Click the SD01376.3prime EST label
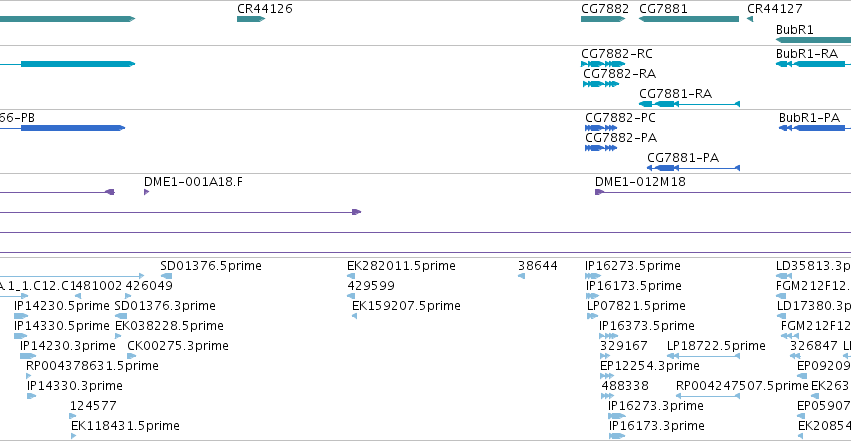 [165, 306]
